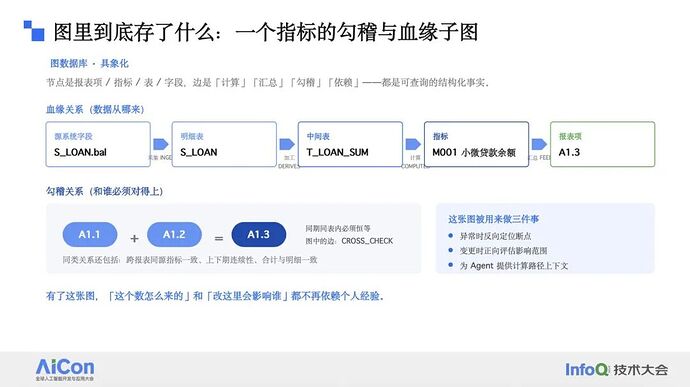
Task: Select the 报表项 A1.3 box
Action: click(x=602, y=144)
